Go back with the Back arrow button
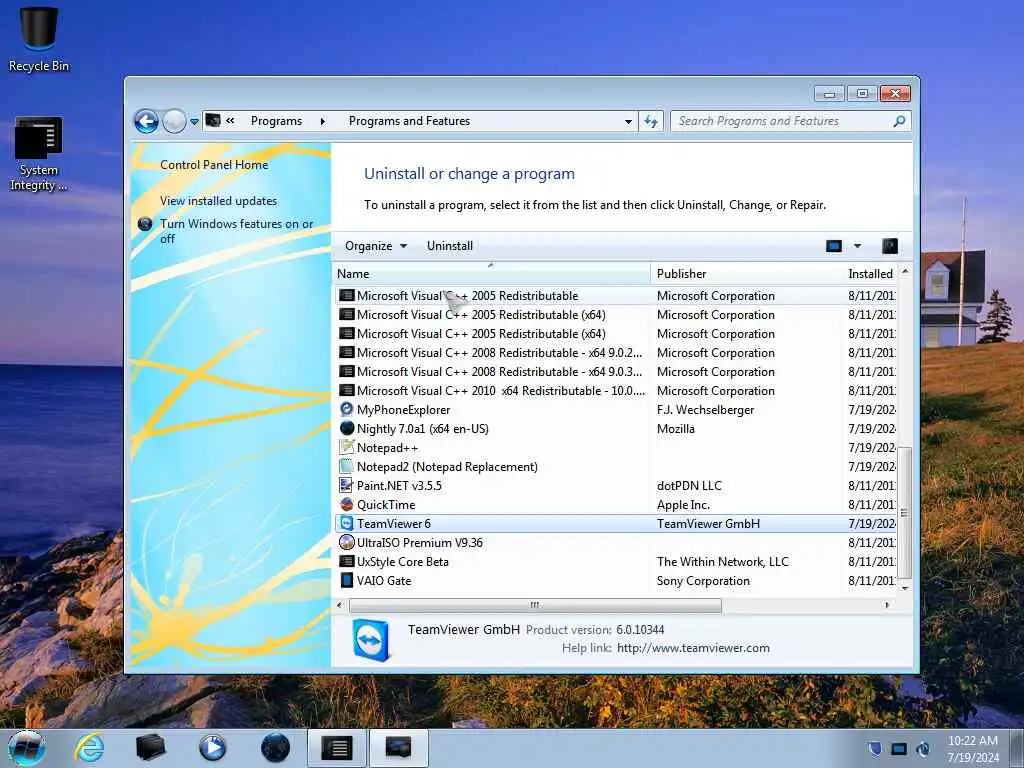This screenshot has width=1024, height=768. [146, 121]
